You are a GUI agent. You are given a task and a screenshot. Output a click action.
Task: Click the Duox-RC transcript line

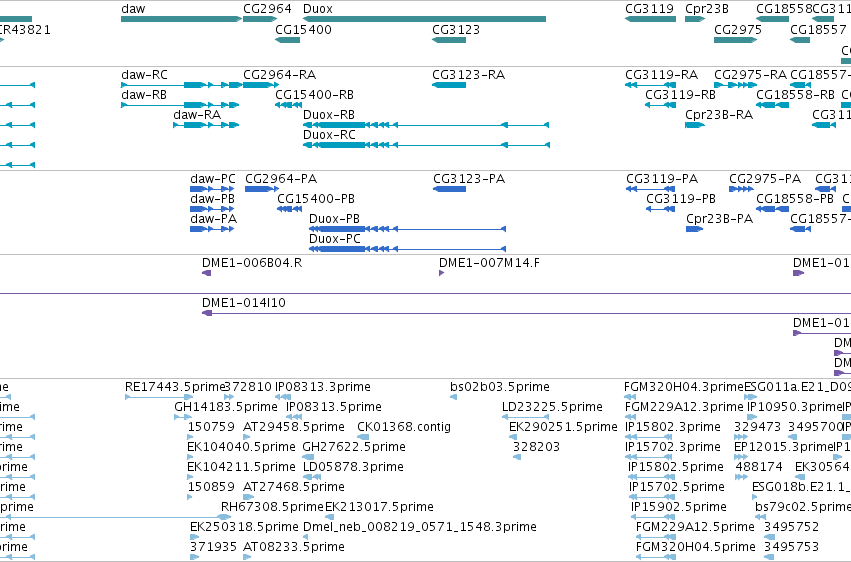[426, 145]
